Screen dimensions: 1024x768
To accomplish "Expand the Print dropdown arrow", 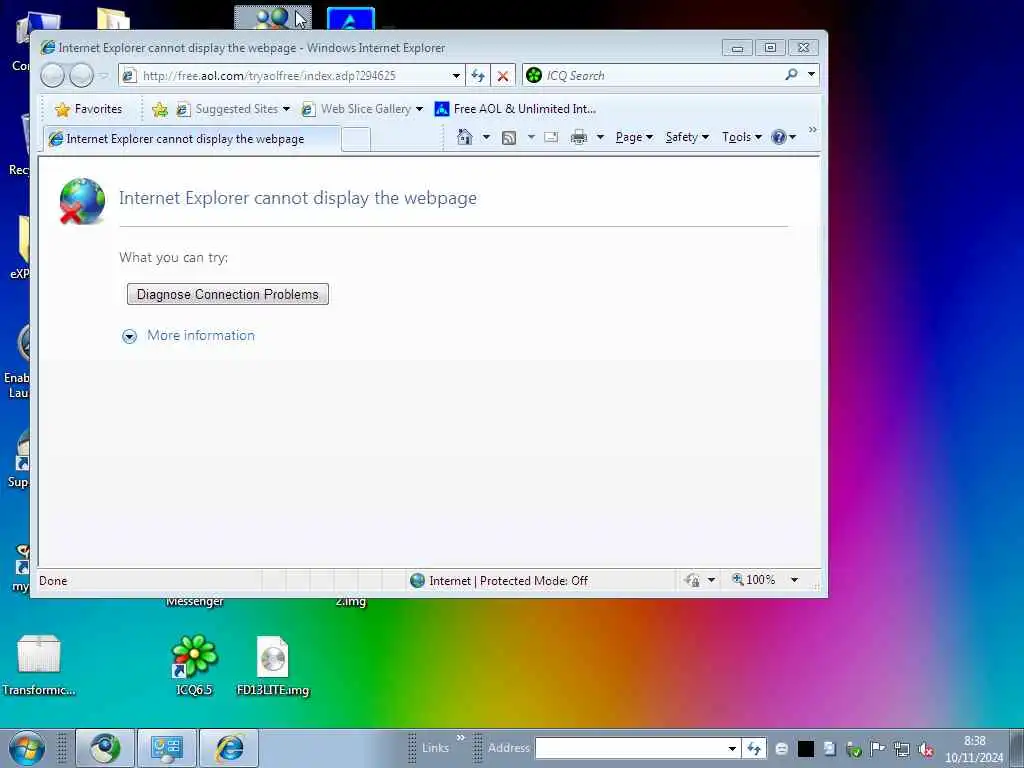I will click(600, 137).
